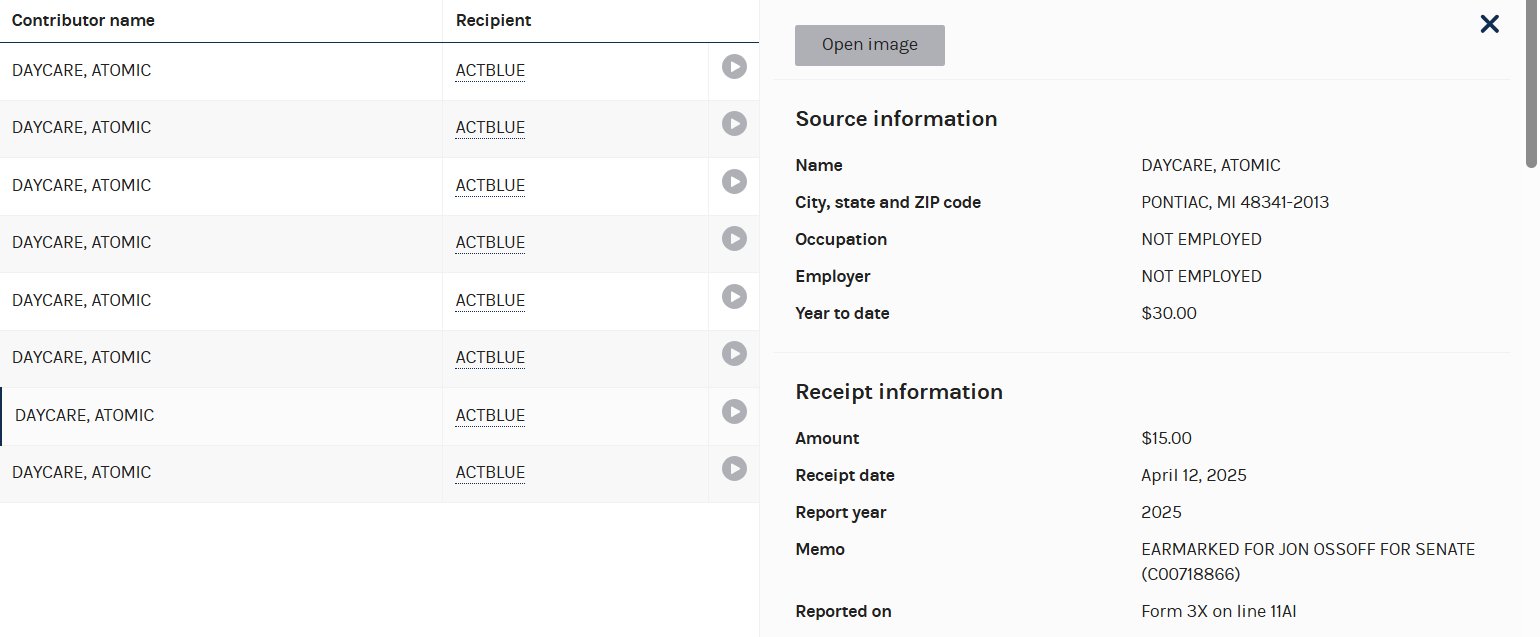
Task: Click the Contributor name column header
Action: (83, 20)
